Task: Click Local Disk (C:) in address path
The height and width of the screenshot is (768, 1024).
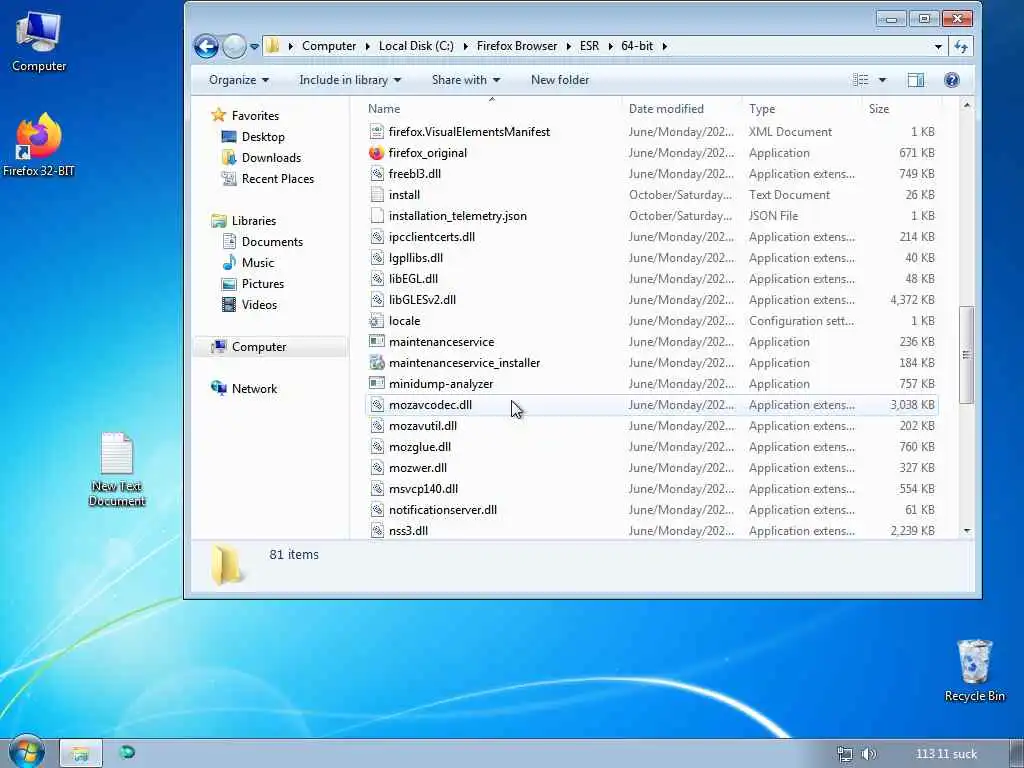Action: tap(416, 46)
